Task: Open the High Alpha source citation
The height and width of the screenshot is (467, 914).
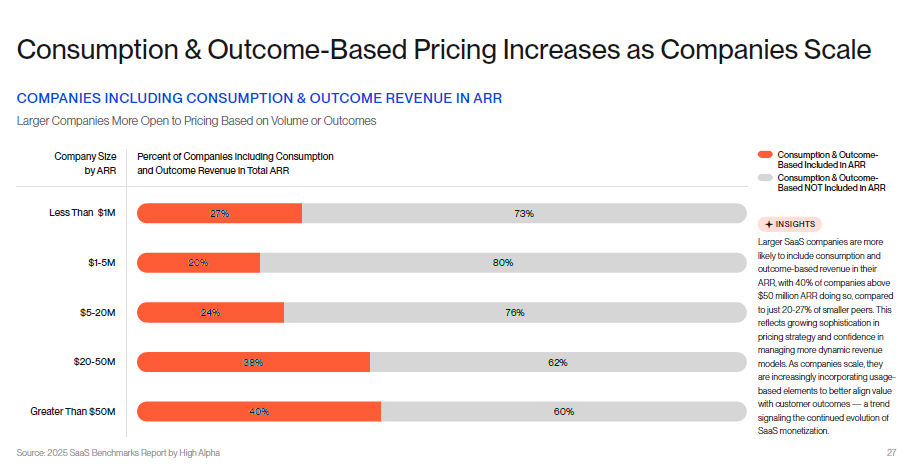Action: pyautogui.click(x=118, y=453)
